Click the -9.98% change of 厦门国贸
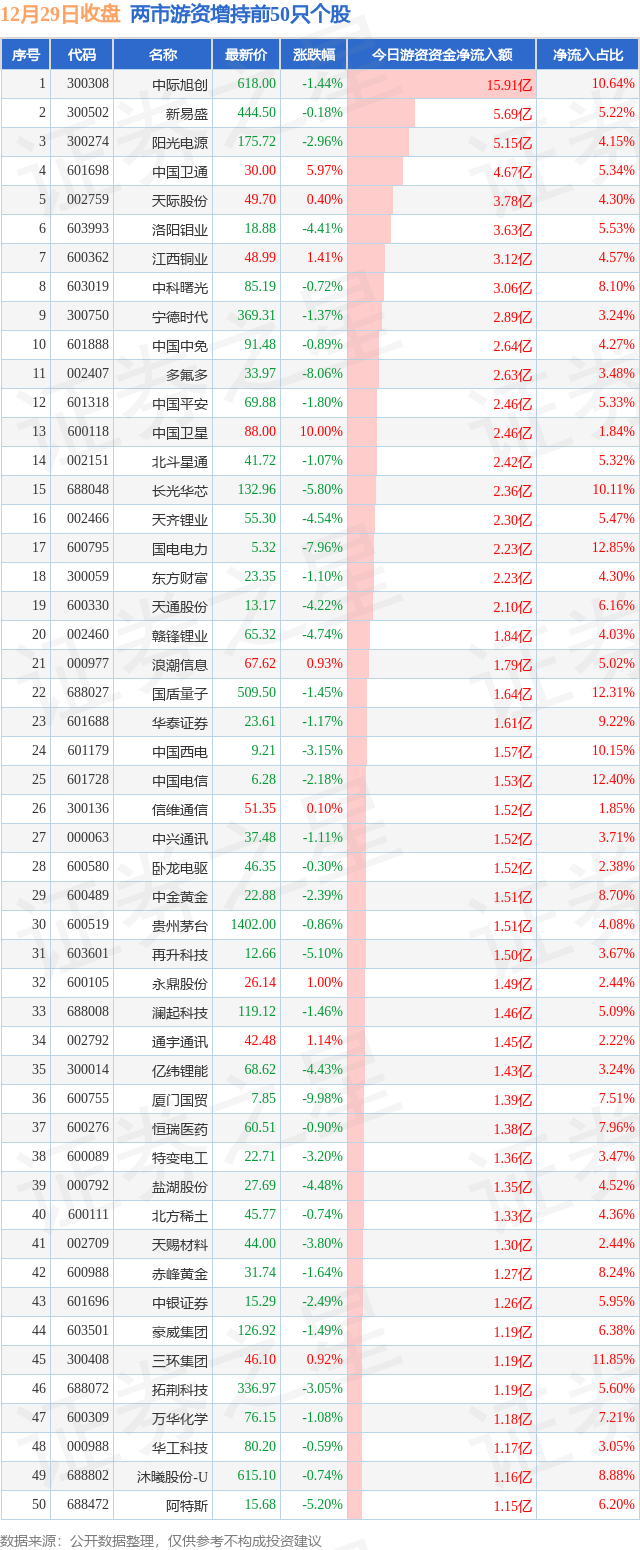Viewport: 640px width, 1550px height. click(323, 1099)
